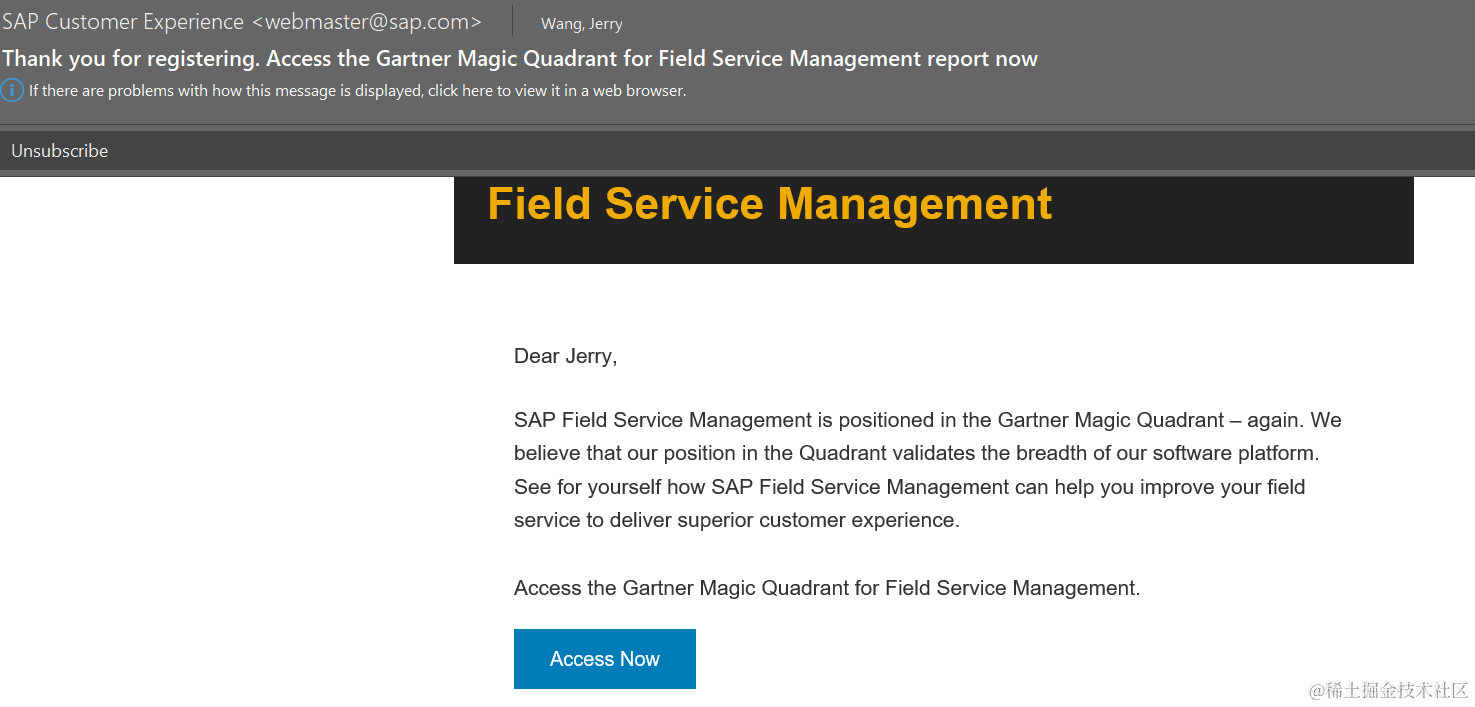This screenshot has width=1475, height=707.
Task: Click the blue info icon in the header
Action: (12, 91)
